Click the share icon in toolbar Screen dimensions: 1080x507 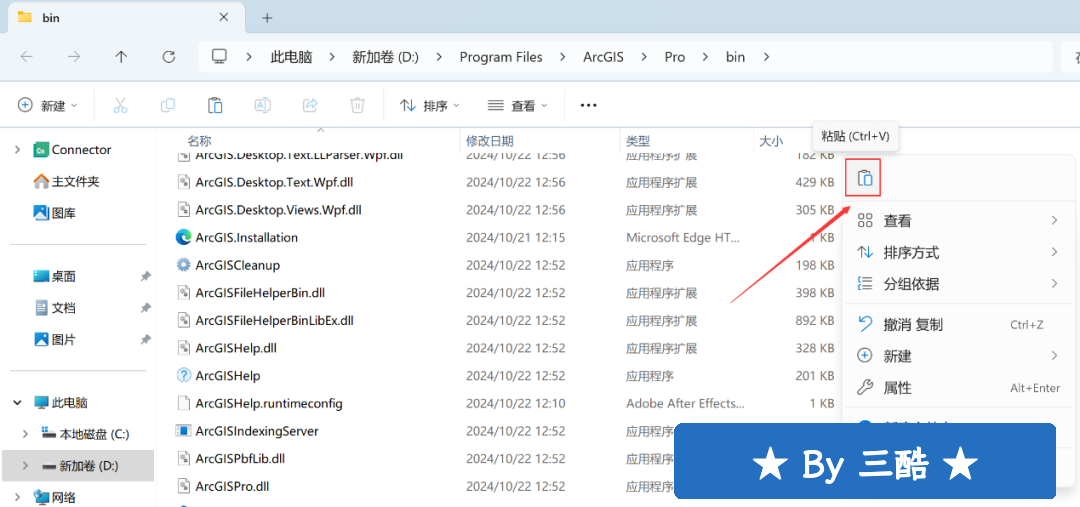point(310,105)
